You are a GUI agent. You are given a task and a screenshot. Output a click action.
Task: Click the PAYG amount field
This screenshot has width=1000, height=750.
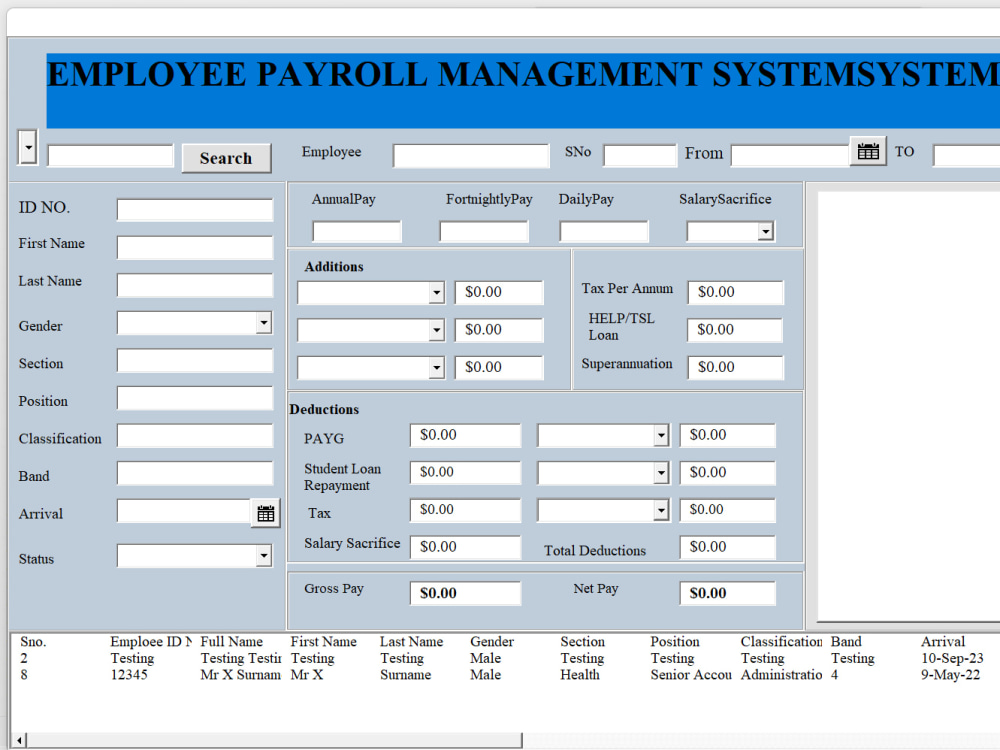click(x=465, y=435)
